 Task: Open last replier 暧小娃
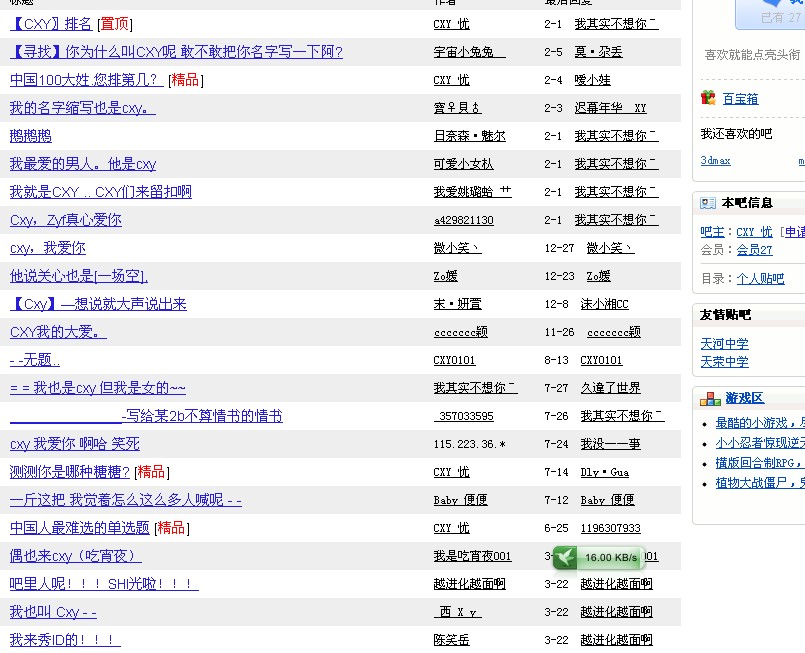(x=592, y=80)
